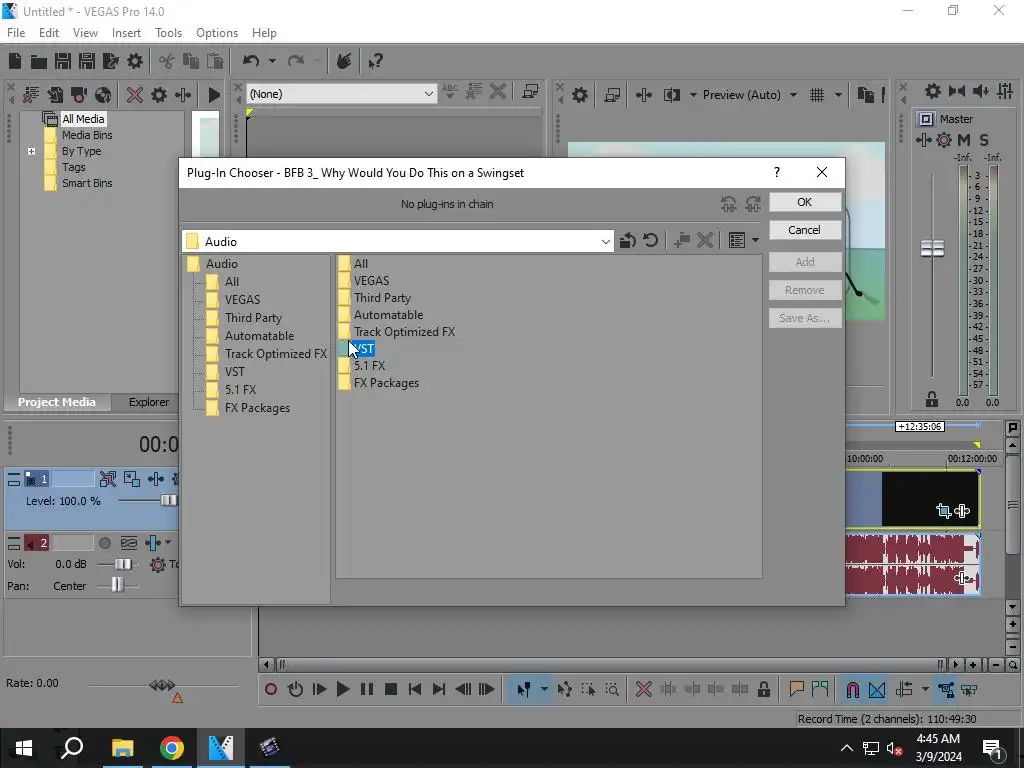This screenshot has width=1024, height=768.
Task: Open the (None) preset dropdown
Action: click(x=428, y=94)
